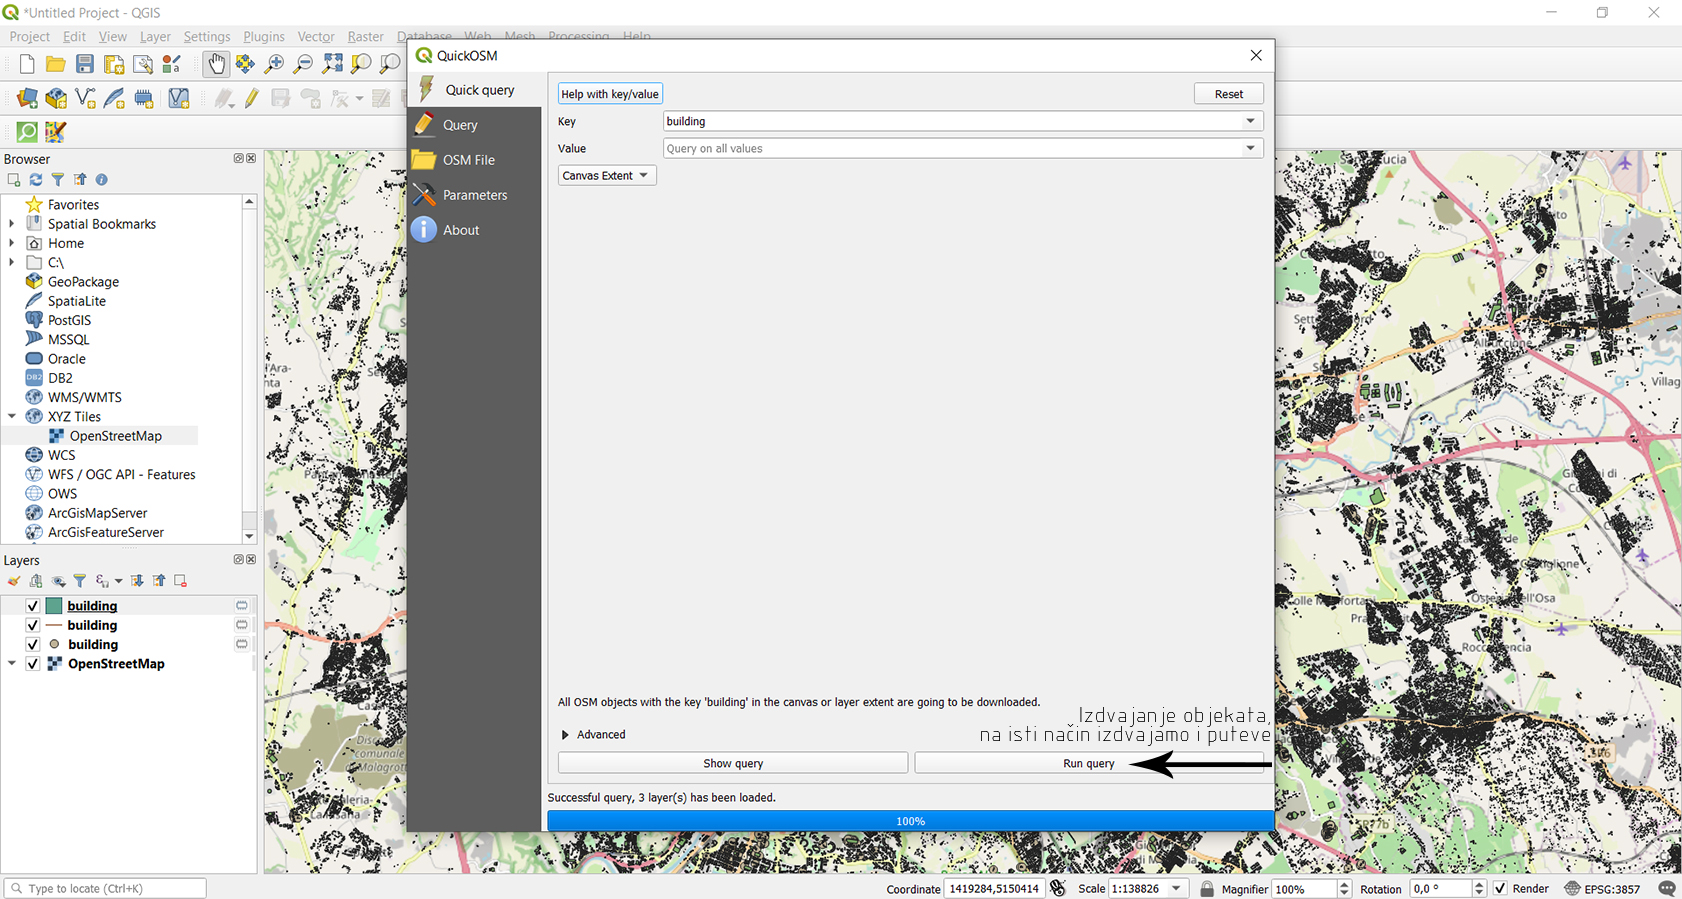The image size is (1682, 899).
Task: Select the Pan Map hand tool
Action: pos(216,64)
